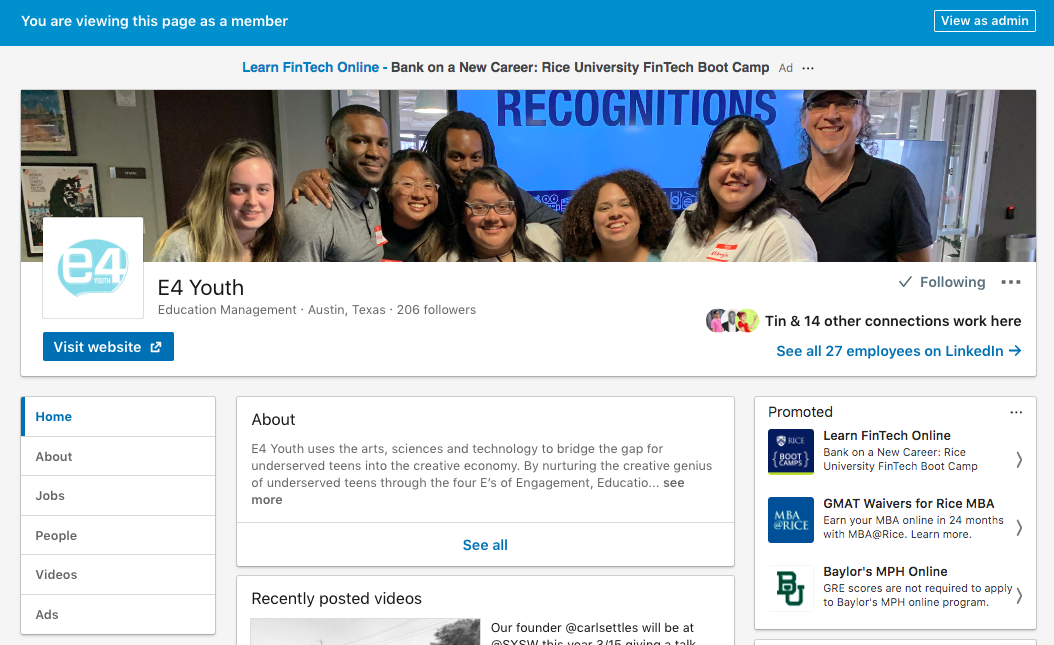Open the Promoted panel options ellipsis
The width and height of the screenshot is (1054, 645).
pos(1016,412)
